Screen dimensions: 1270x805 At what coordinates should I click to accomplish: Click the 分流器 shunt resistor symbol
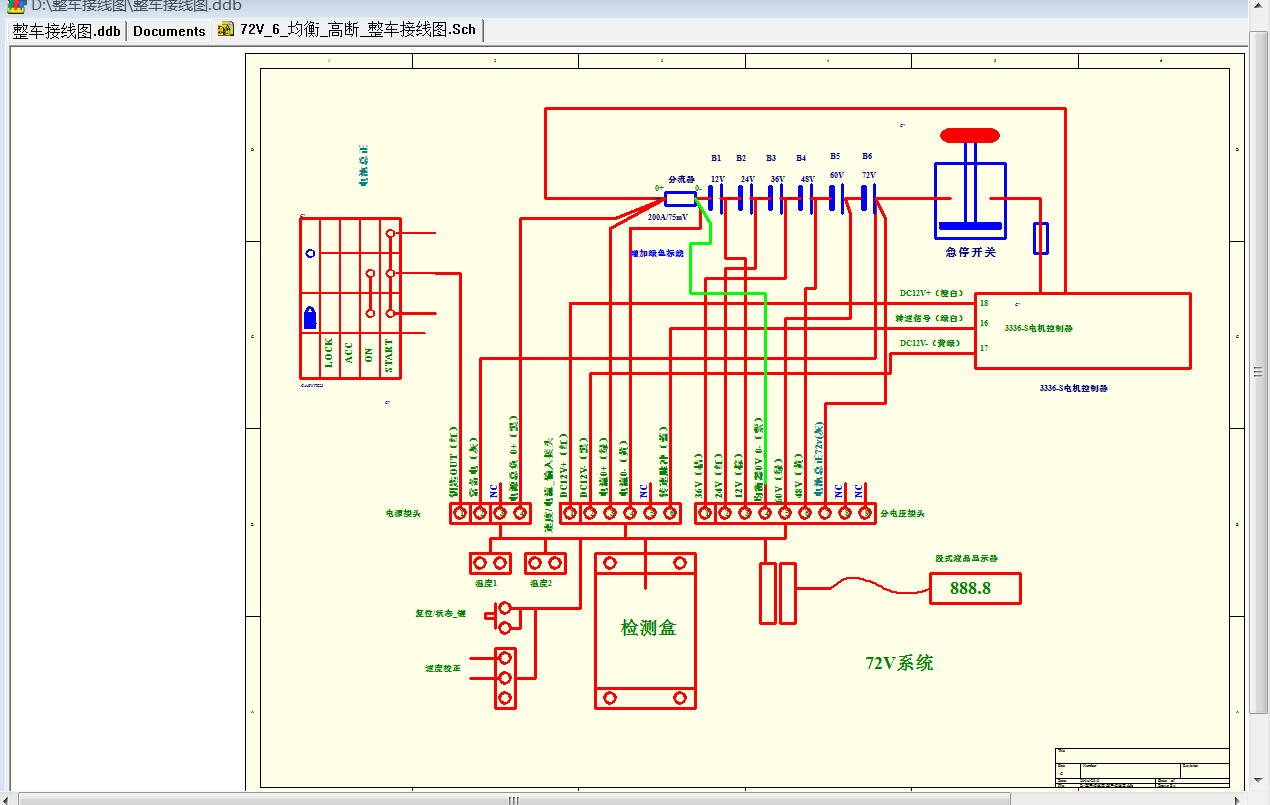tap(680, 199)
